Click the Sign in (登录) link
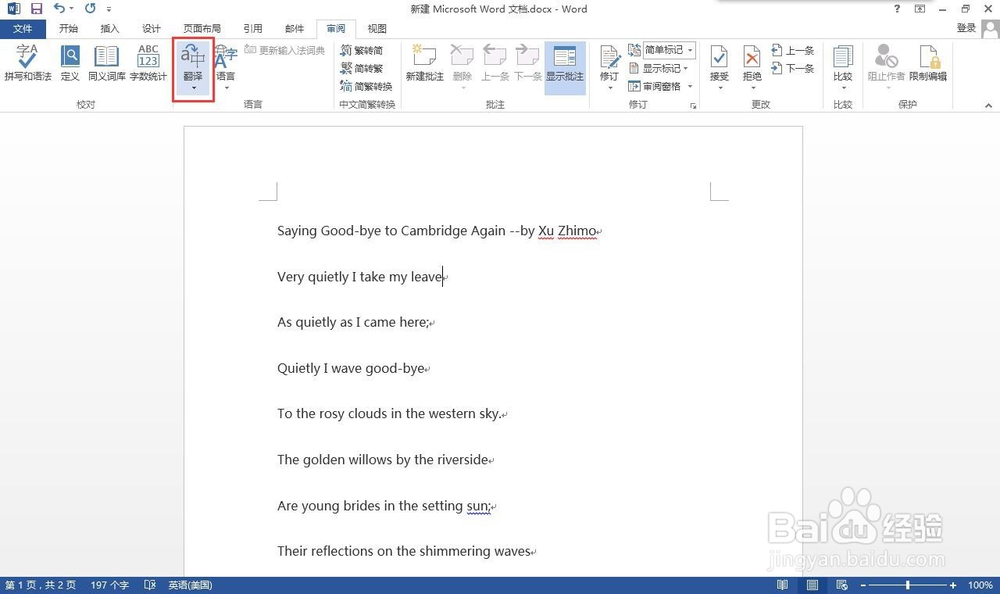The width and height of the screenshot is (1000, 594). [x=966, y=28]
